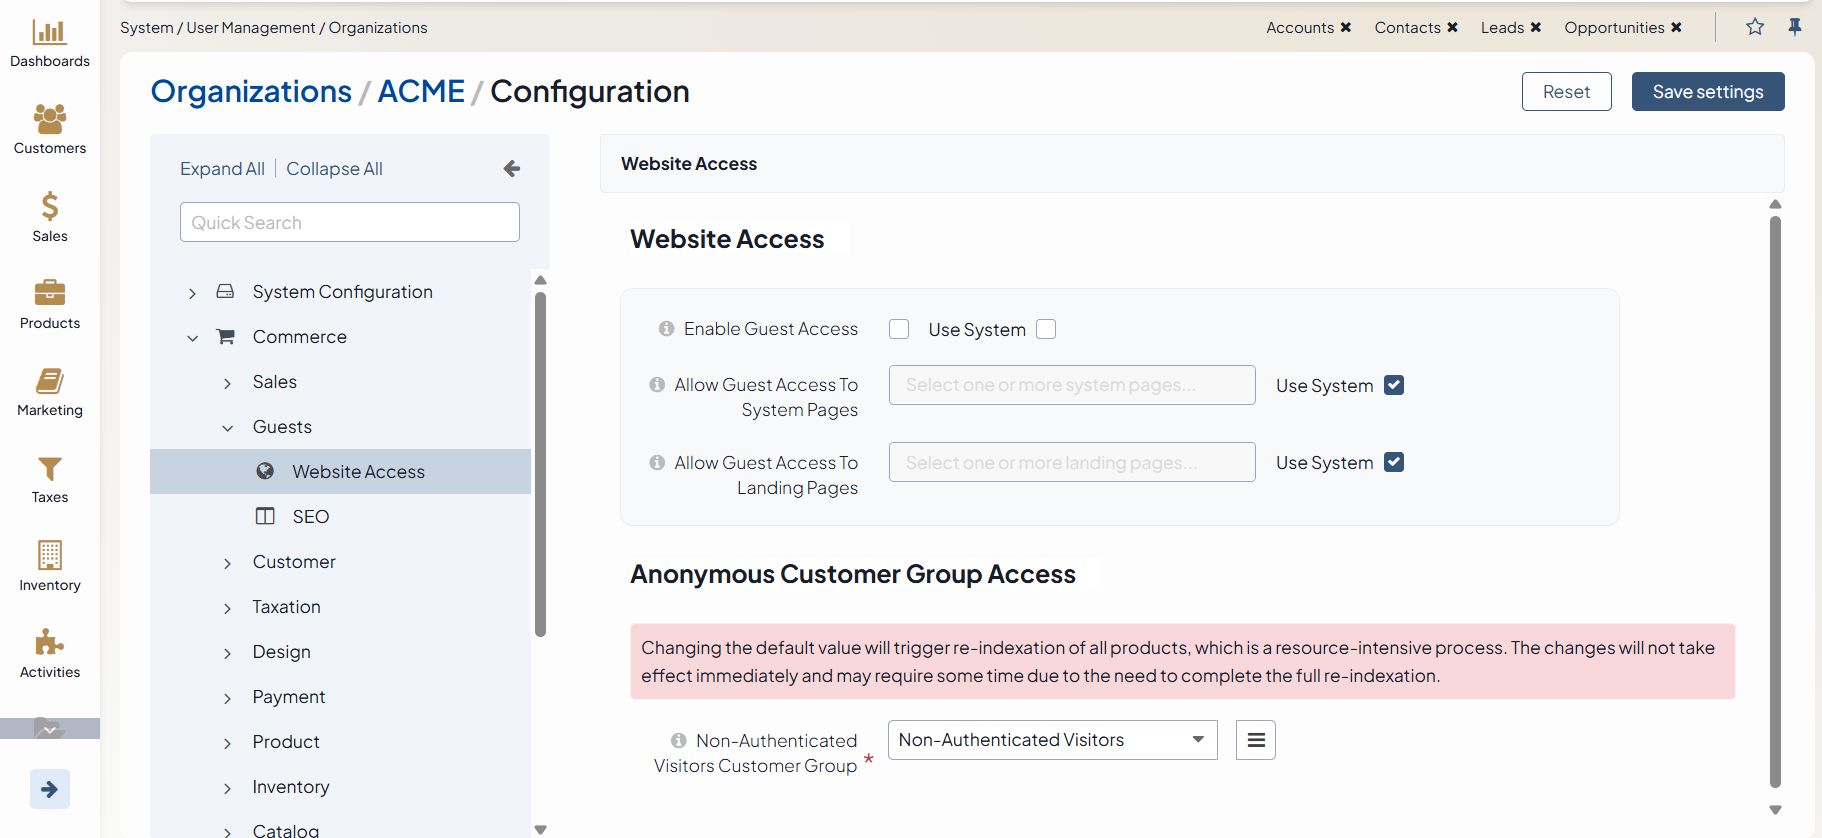Expand the System Configuration tree node

click(192, 293)
